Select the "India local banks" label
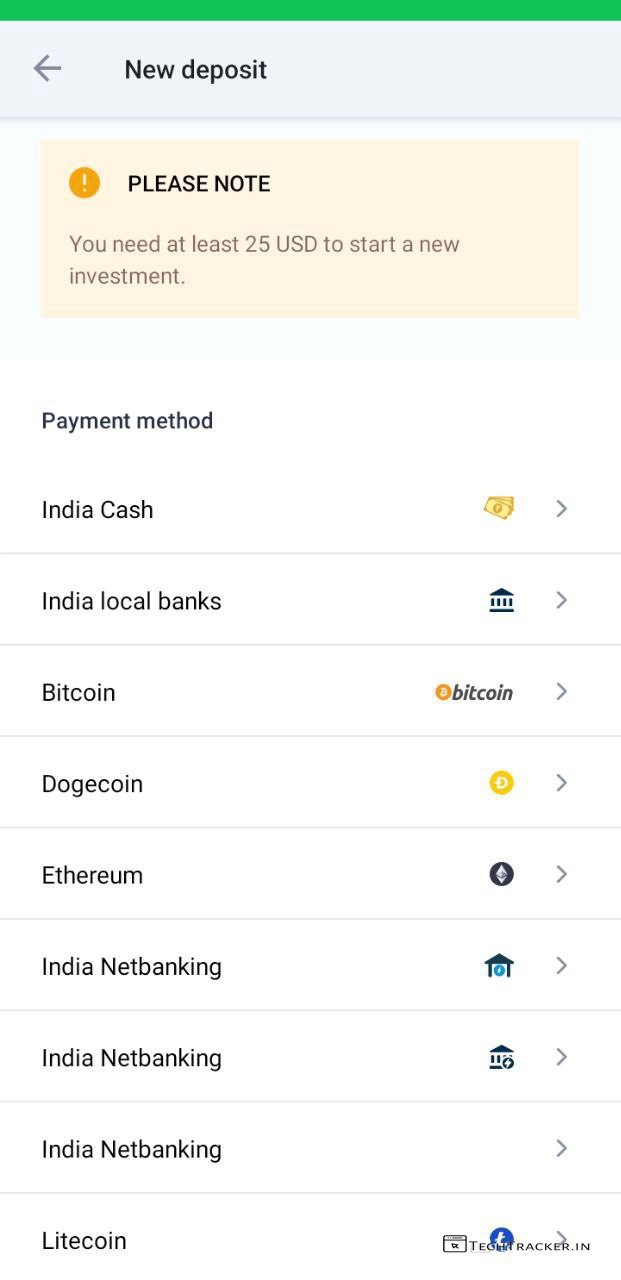The height and width of the screenshot is (1280, 621). pyautogui.click(x=131, y=601)
